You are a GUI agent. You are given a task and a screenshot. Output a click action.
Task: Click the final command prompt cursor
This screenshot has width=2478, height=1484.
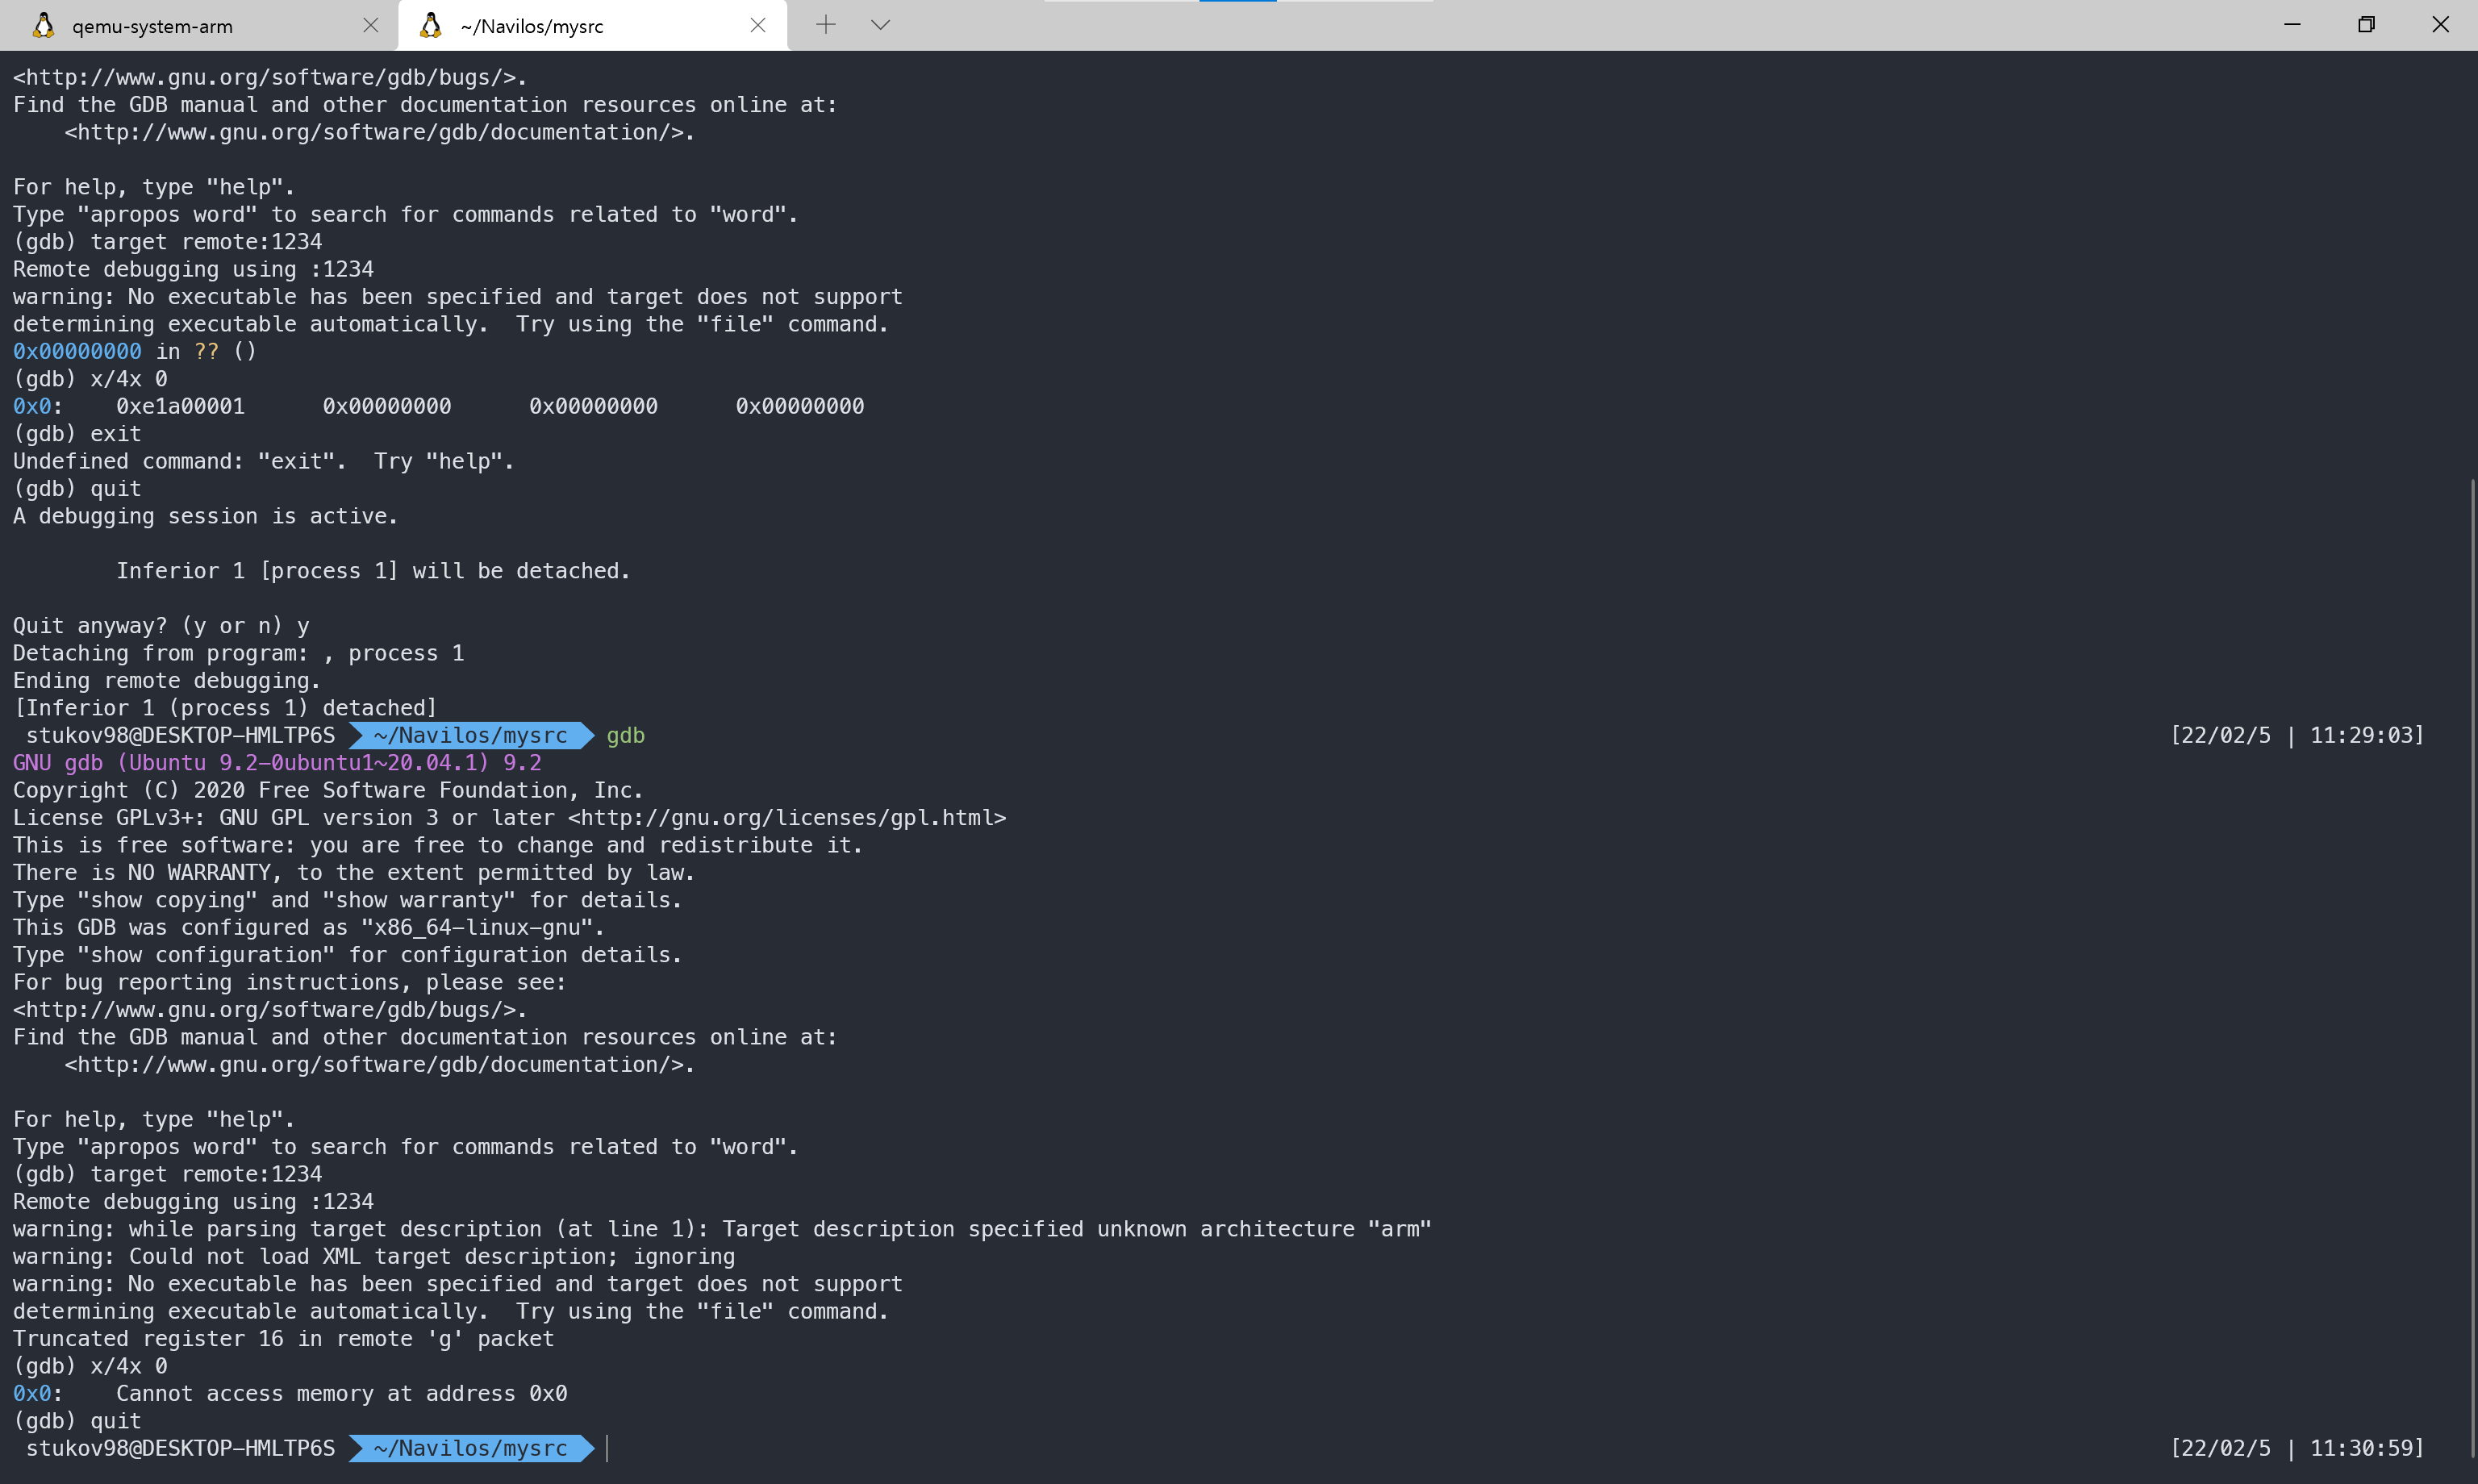point(607,1448)
